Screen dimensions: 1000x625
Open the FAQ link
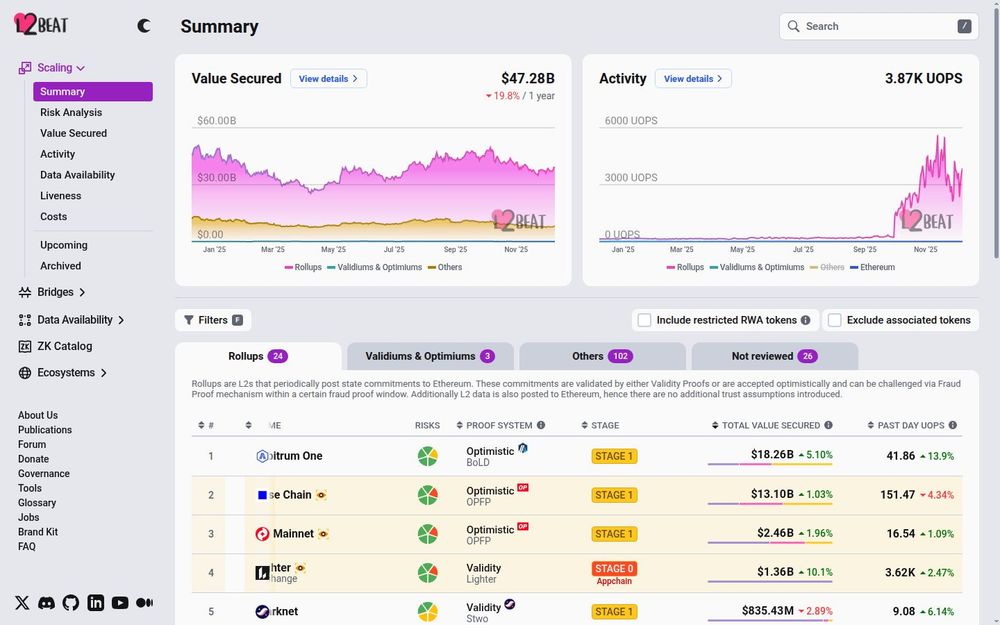coord(27,547)
